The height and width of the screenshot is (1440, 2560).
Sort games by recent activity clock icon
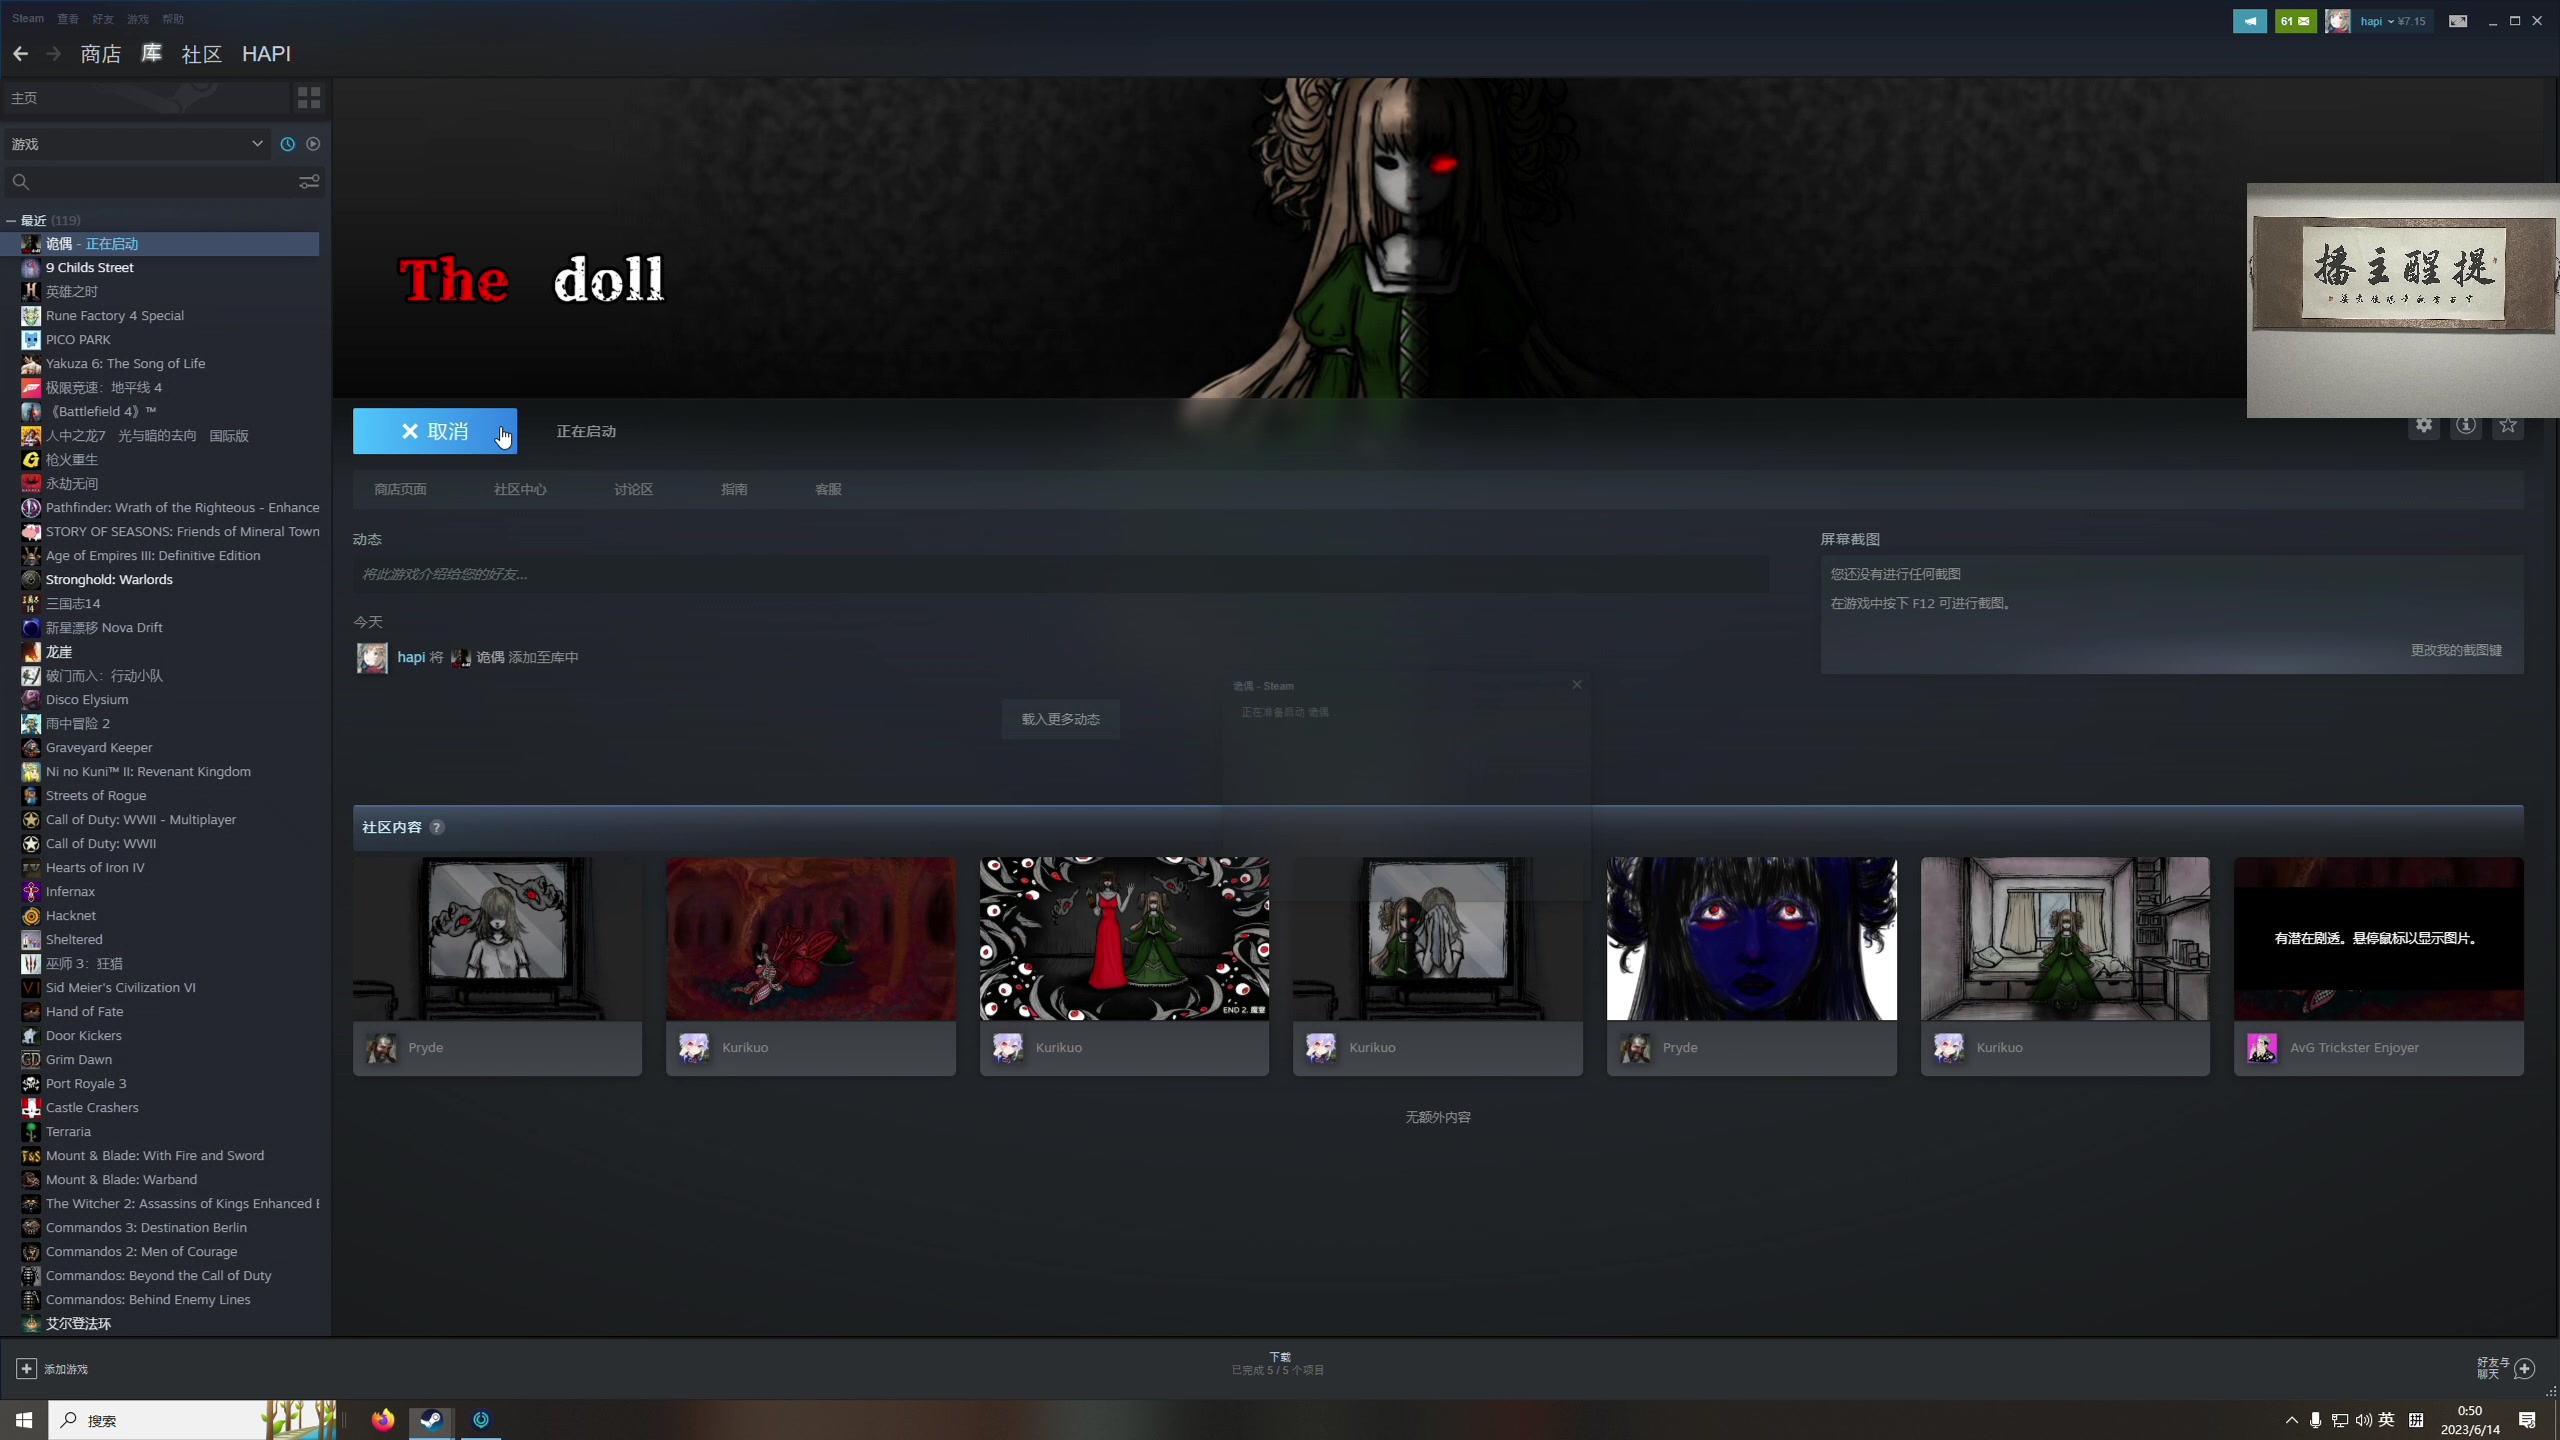(288, 144)
